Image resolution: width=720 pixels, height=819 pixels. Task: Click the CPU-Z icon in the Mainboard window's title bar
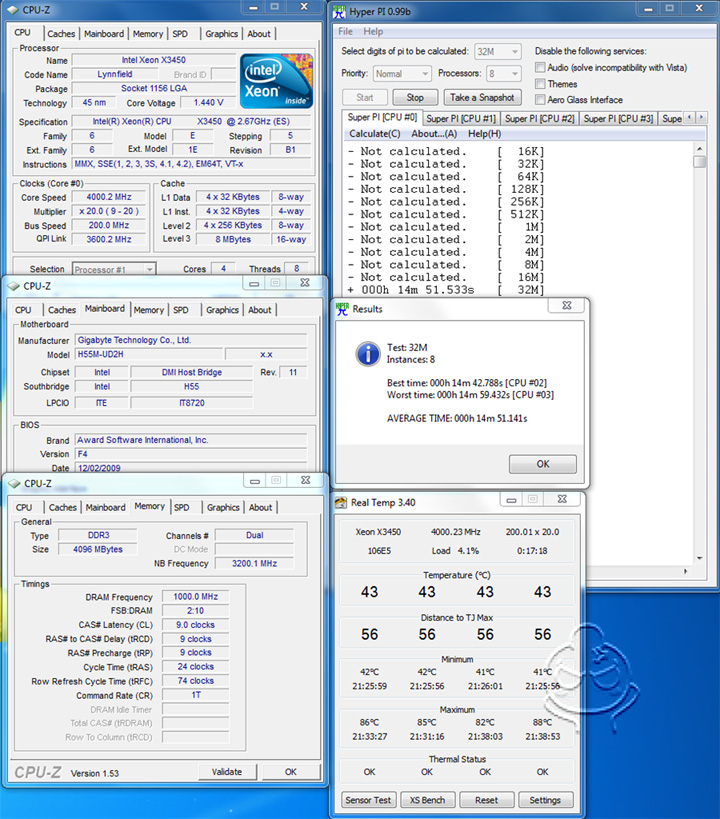tap(14, 286)
